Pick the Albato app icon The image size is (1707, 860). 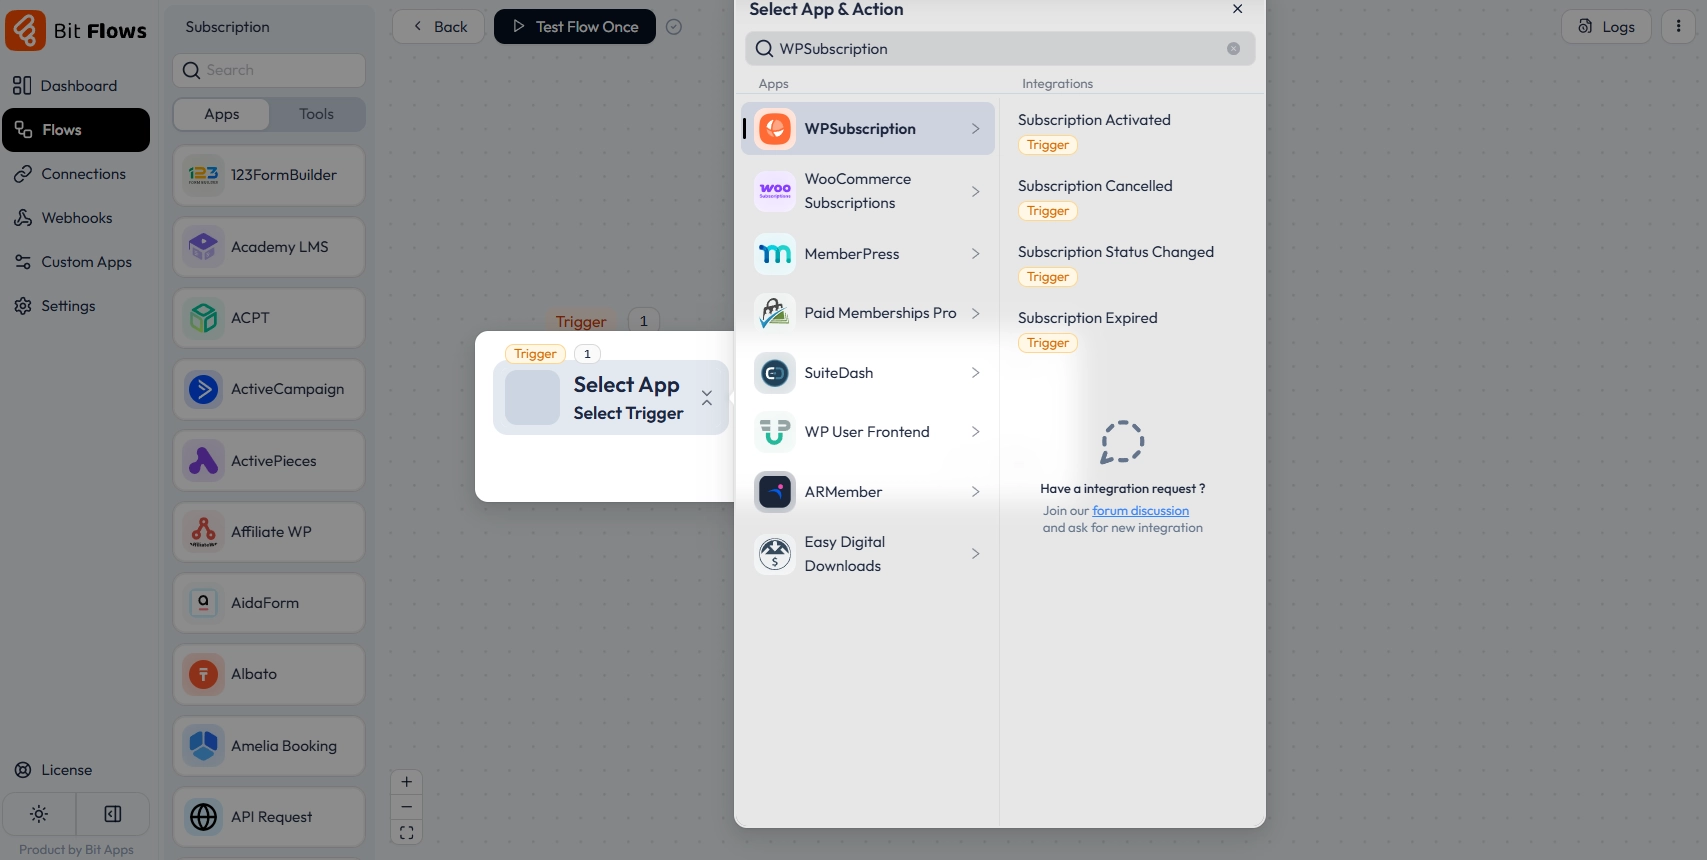click(x=204, y=674)
